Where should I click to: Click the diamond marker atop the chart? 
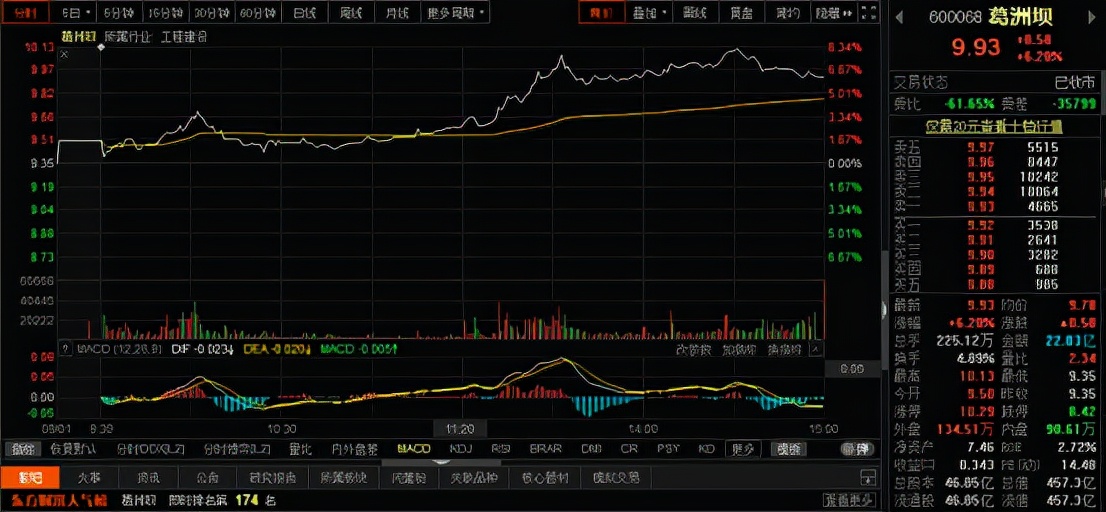(x=101, y=47)
